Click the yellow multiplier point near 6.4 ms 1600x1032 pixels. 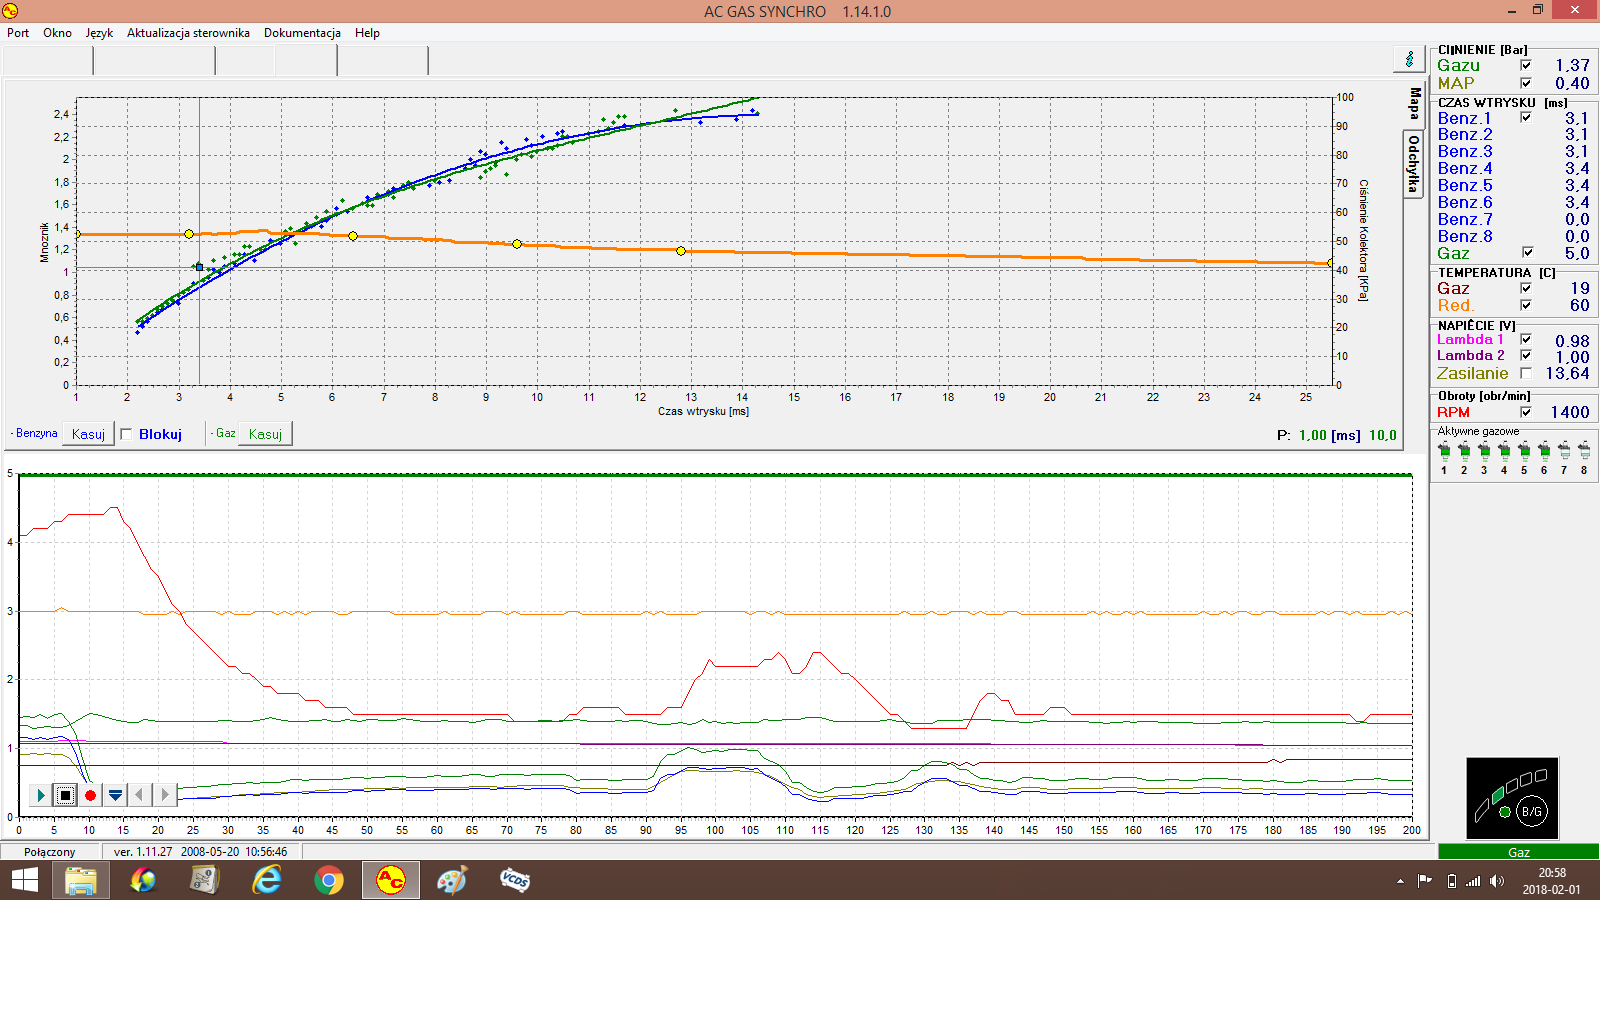[x=353, y=236]
